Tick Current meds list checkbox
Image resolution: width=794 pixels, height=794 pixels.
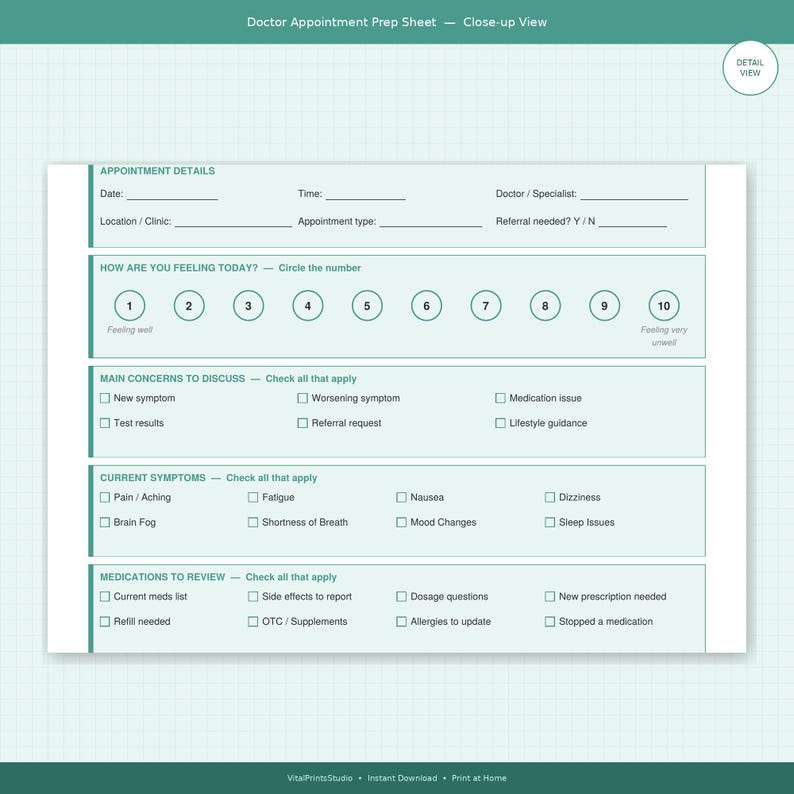coord(105,597)
